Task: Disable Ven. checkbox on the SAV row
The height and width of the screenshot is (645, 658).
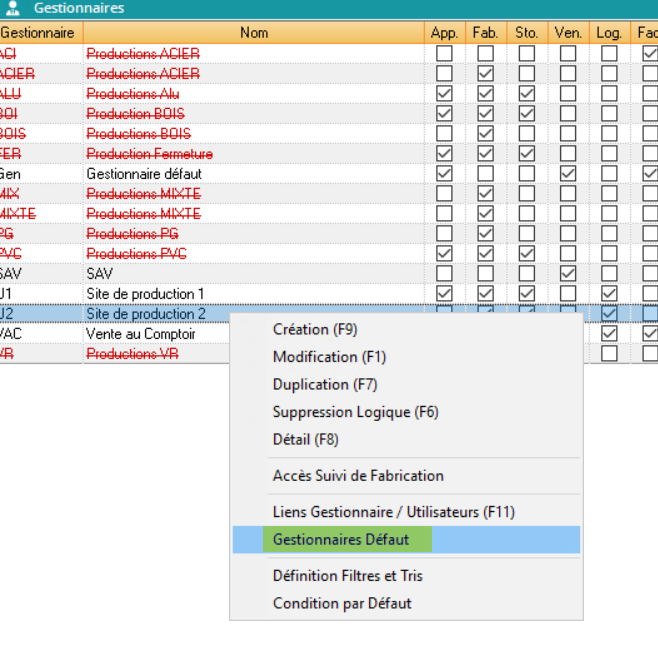Action: [x=568, y=274]
